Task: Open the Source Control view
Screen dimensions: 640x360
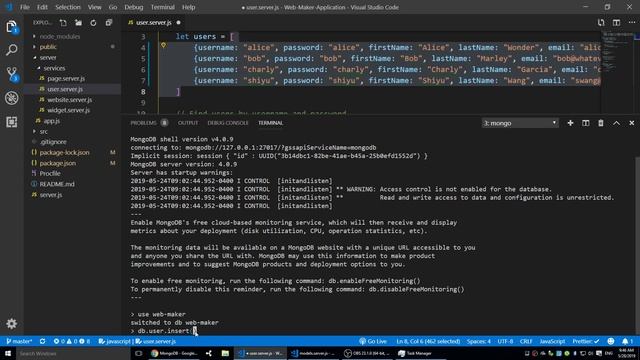Action: (11, 74)
